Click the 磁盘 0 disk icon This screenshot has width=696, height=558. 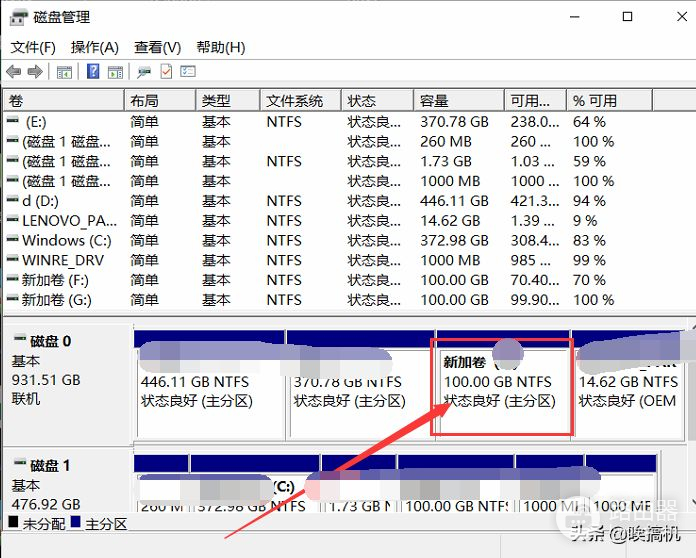(x=20, y=338)
